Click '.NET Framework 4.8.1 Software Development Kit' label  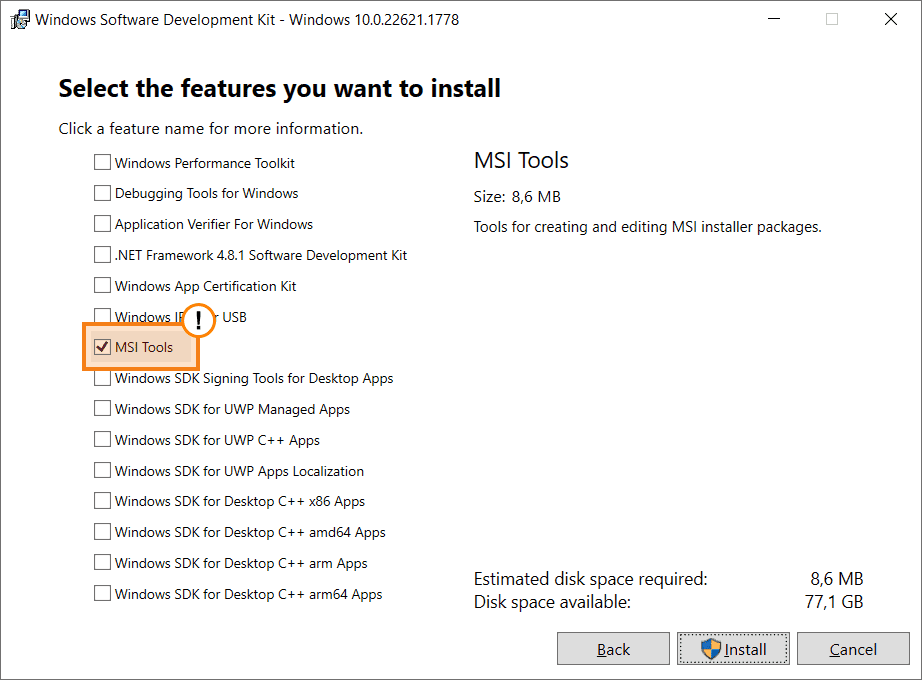pos(261,255)
